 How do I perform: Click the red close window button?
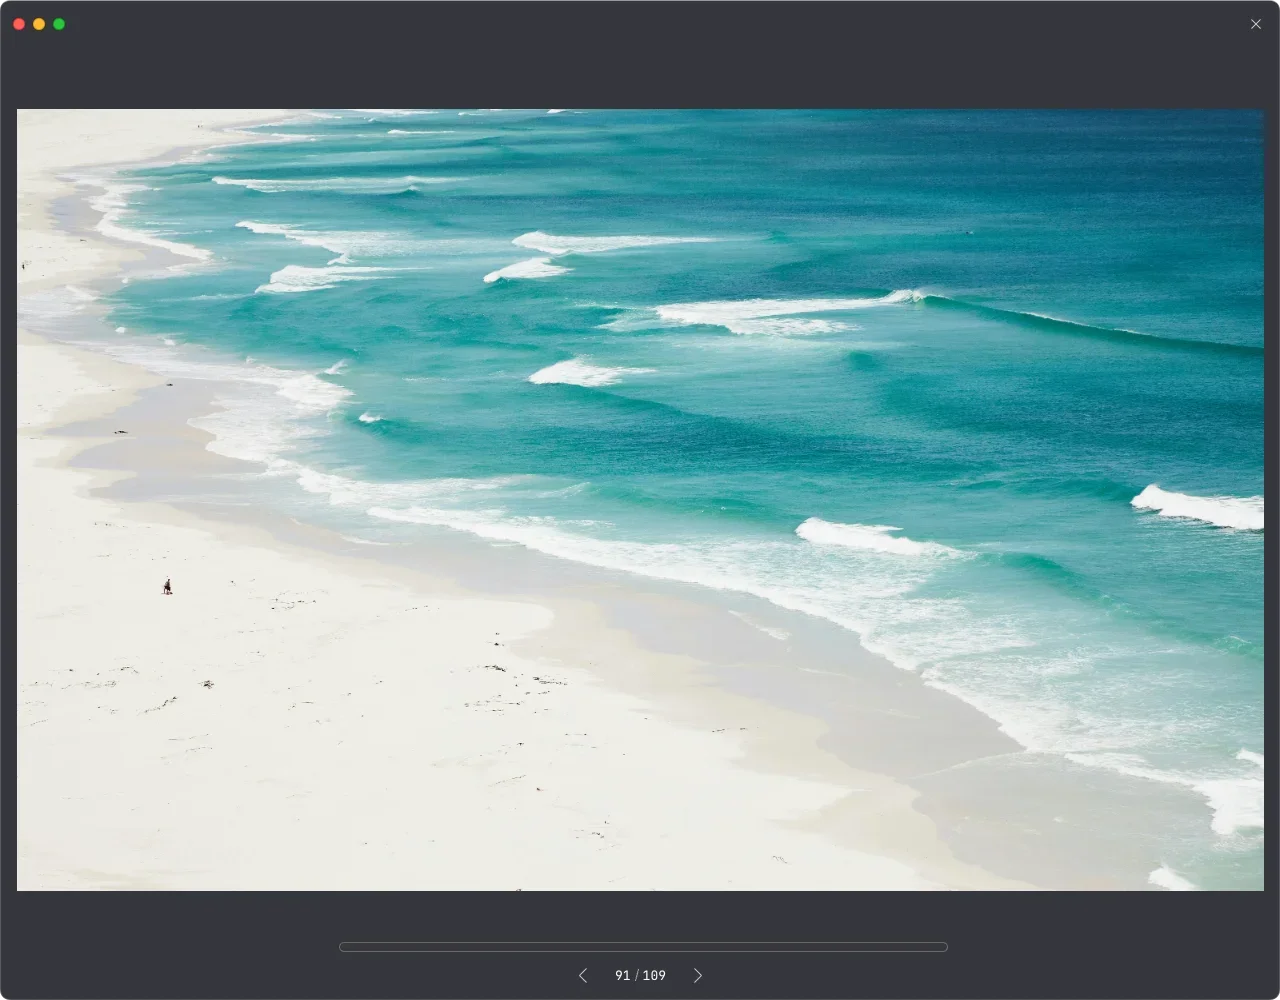click(19, 24)
